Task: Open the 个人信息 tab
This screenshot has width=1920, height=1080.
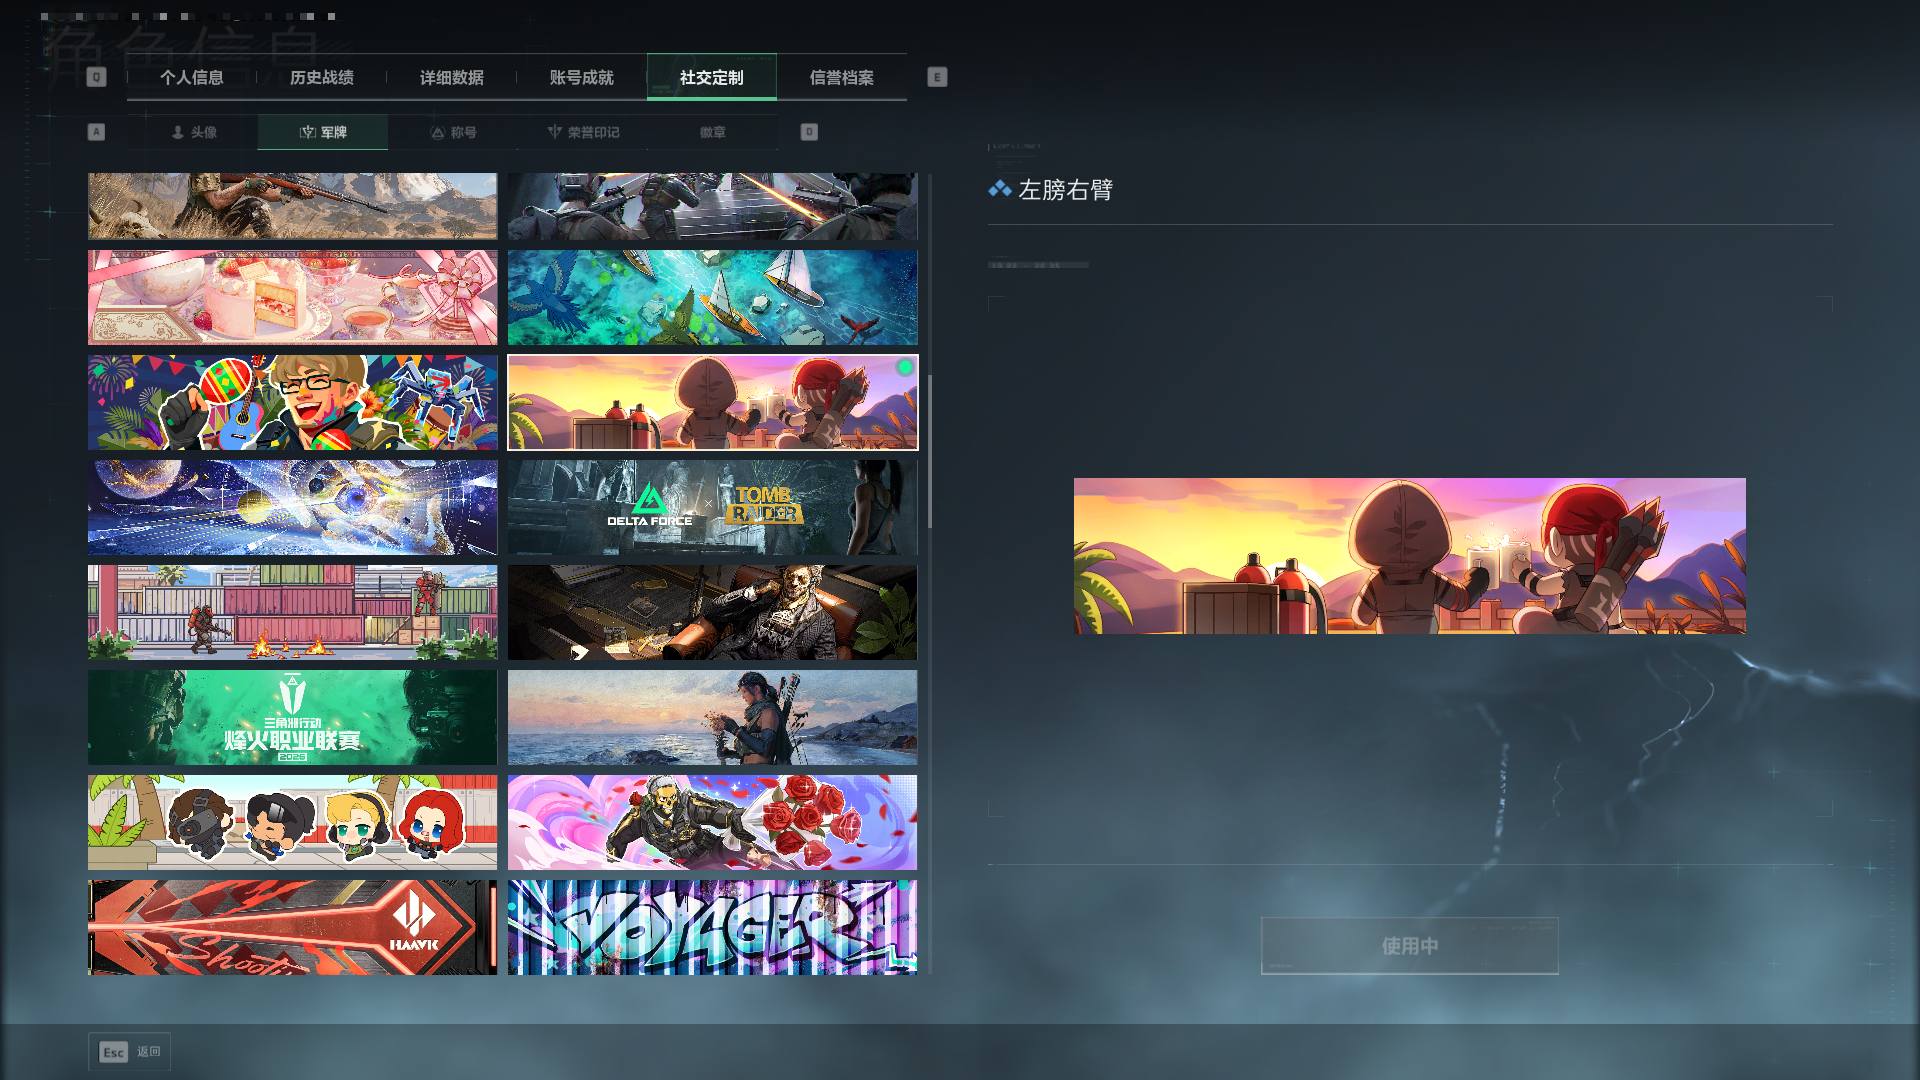Action: tap(192, 77)
